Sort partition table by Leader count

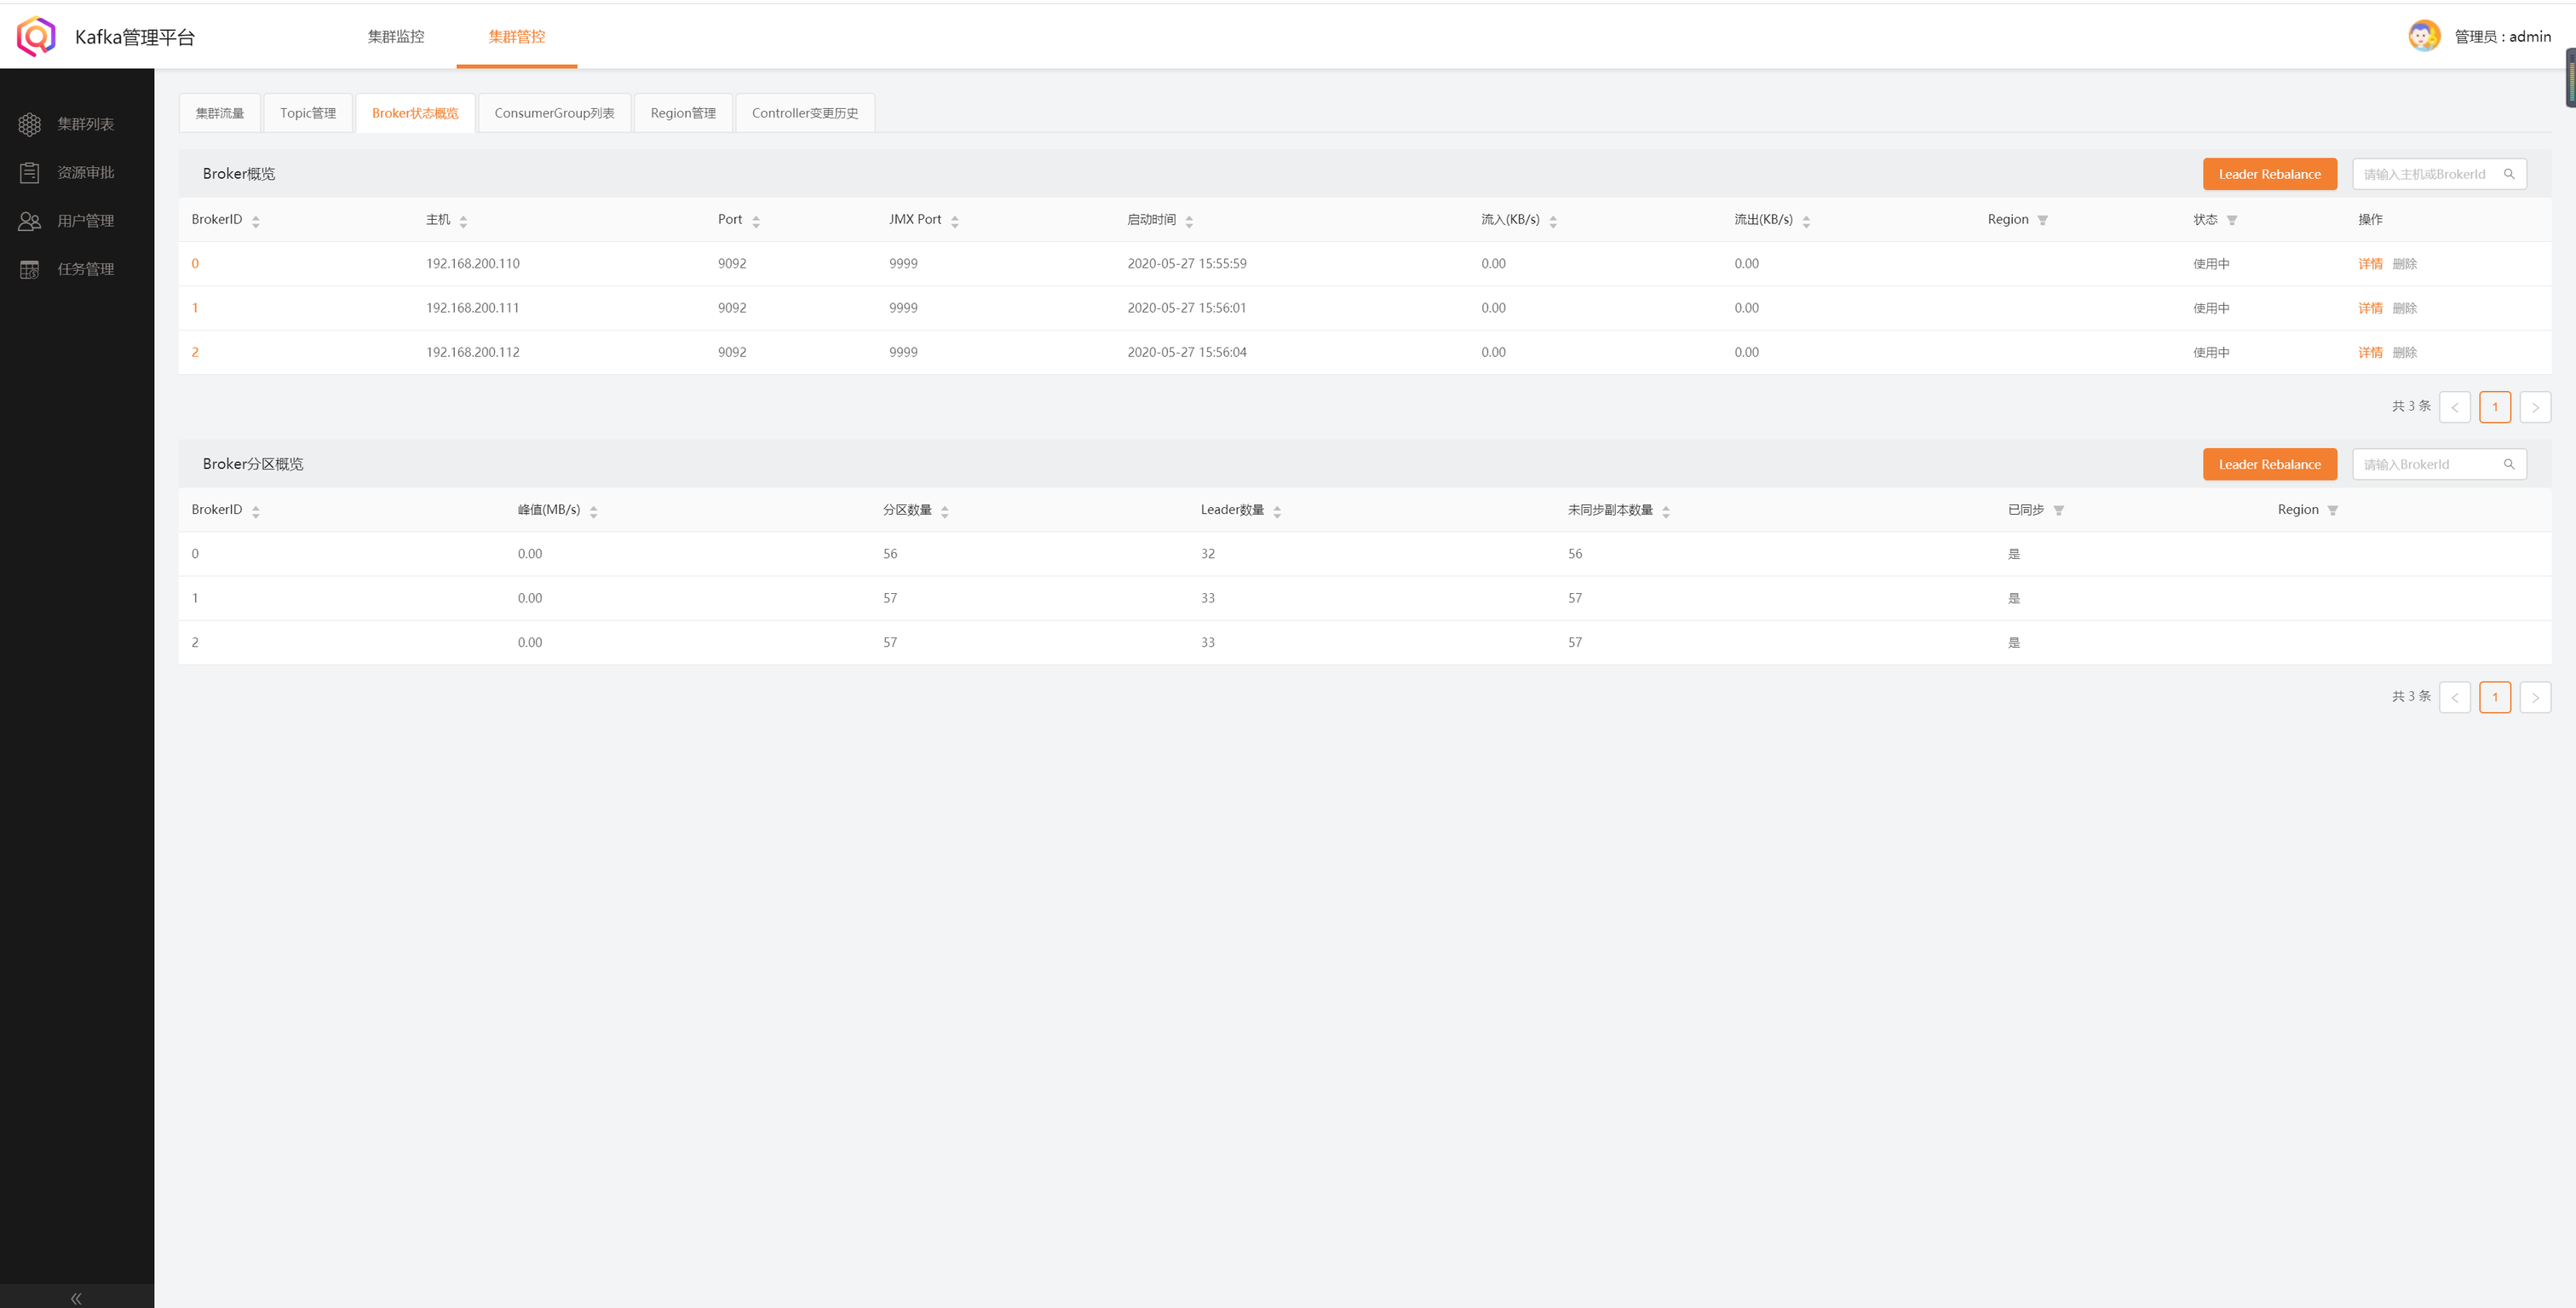click(x=1277, y=511)
